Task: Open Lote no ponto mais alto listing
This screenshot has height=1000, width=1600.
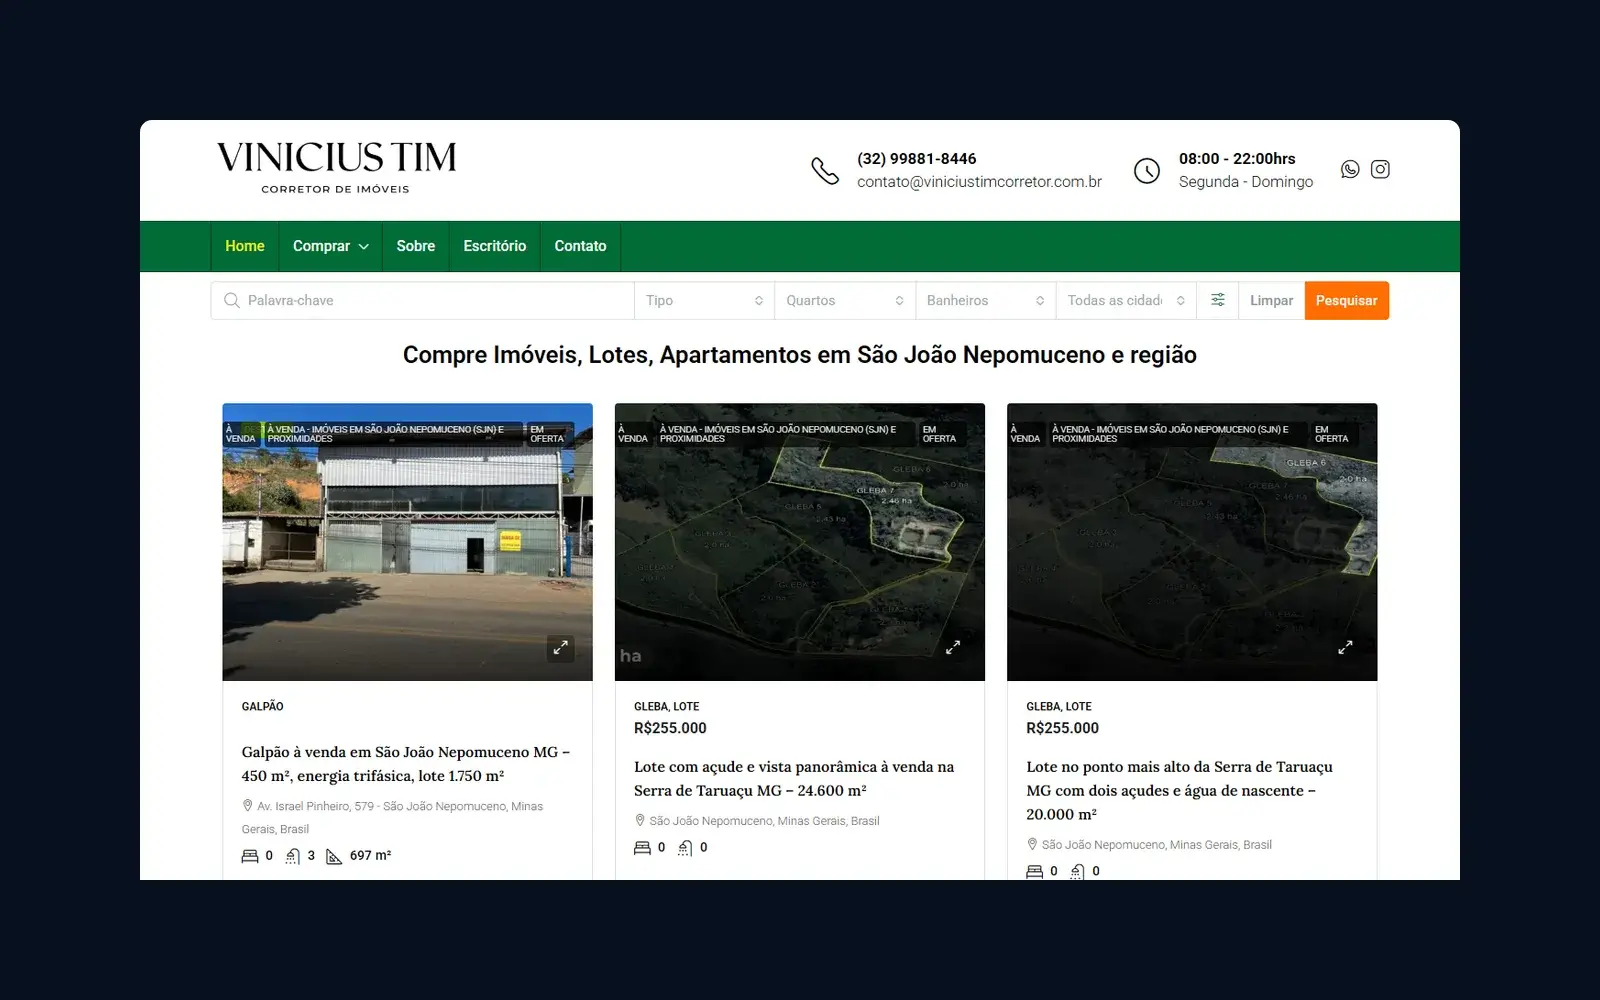Action: tap(1179, 790)
